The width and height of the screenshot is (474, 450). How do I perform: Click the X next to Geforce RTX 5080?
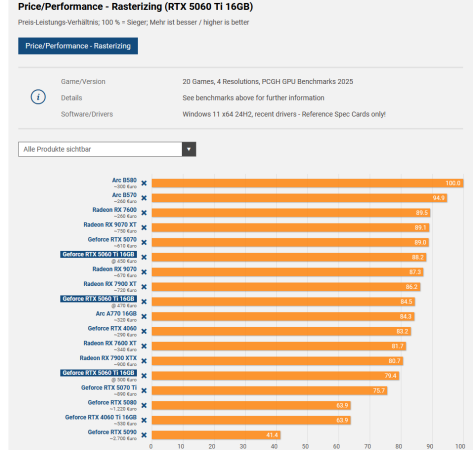[x=144, y=405]
